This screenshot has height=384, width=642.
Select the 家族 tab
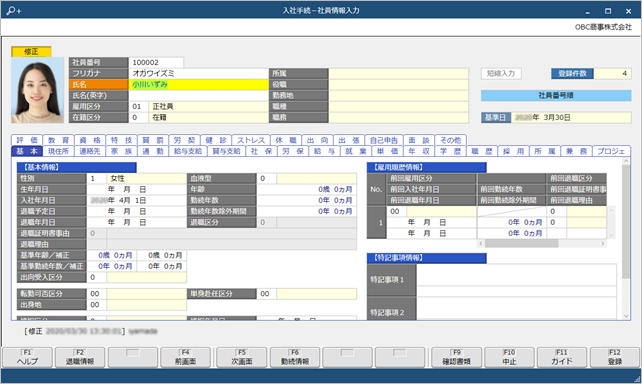121,151
